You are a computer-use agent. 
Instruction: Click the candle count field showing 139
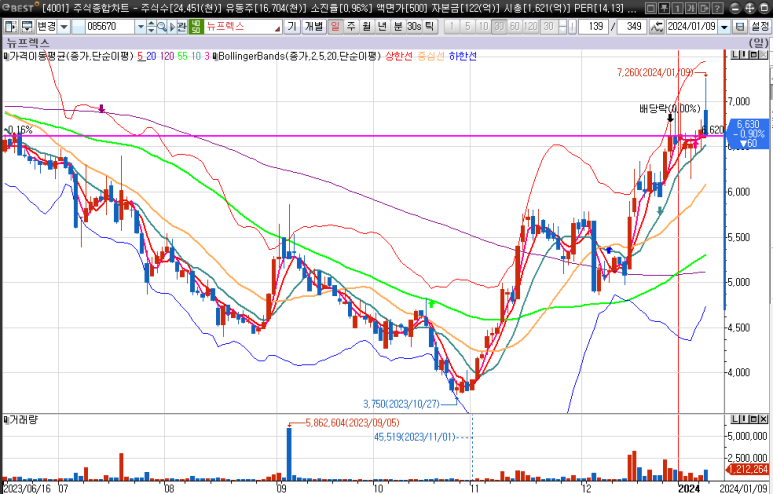[x=596, y=27]
